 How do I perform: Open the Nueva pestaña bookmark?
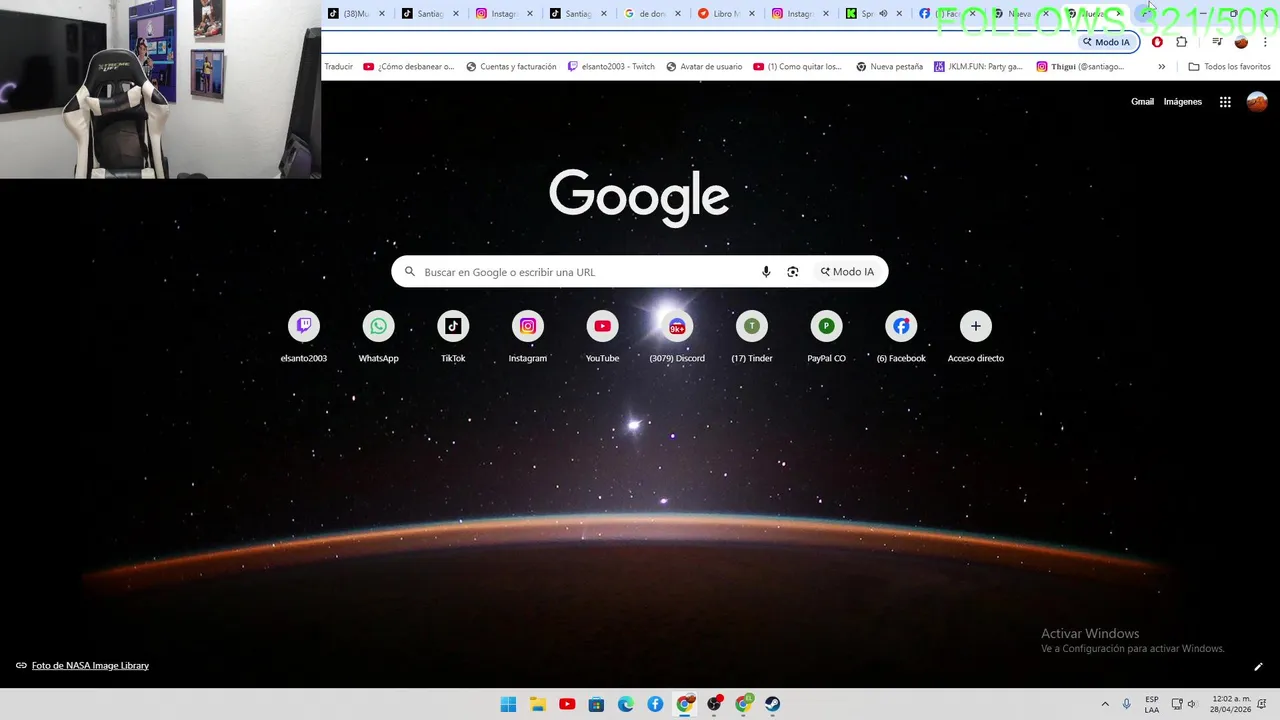[x=889, y=67]
